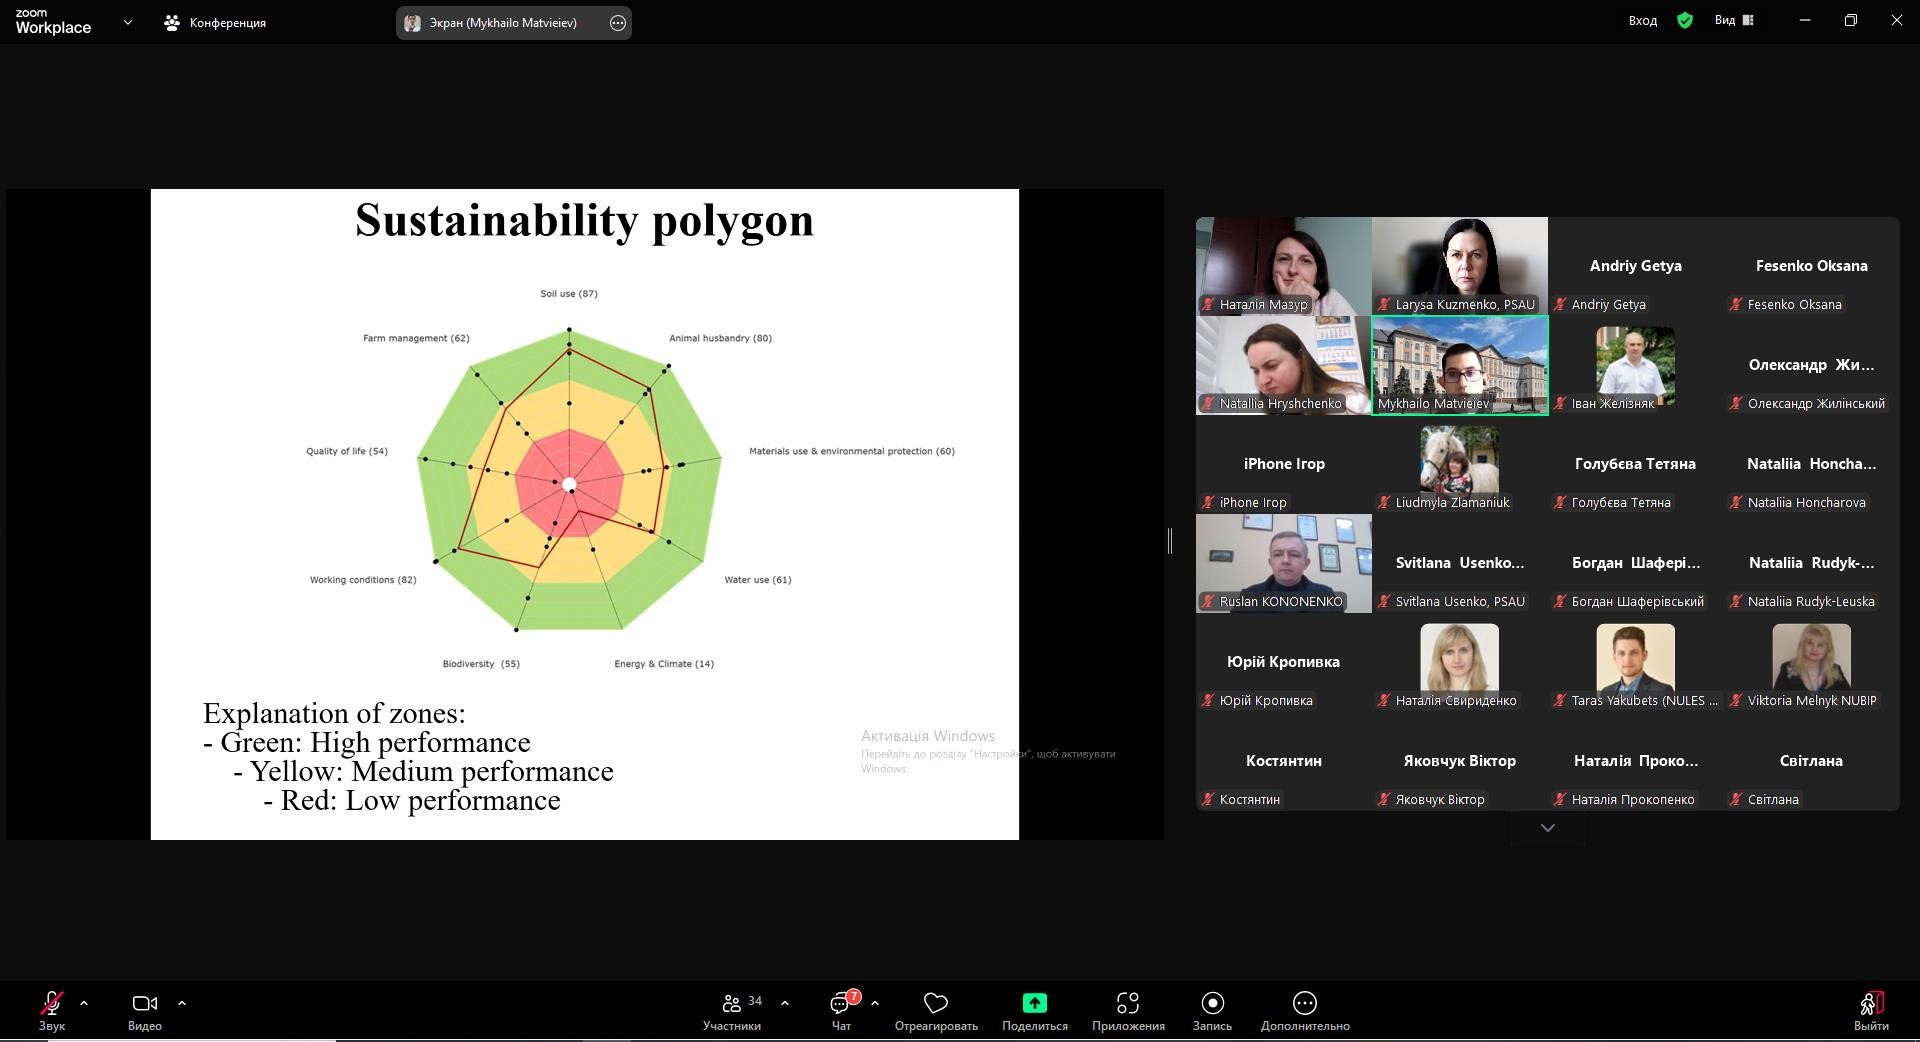The height and width of the screenshot is (1042, 1920).
Task: Open the Участники participants panel
Action: pyautogui.click(x=732, y=1010)
